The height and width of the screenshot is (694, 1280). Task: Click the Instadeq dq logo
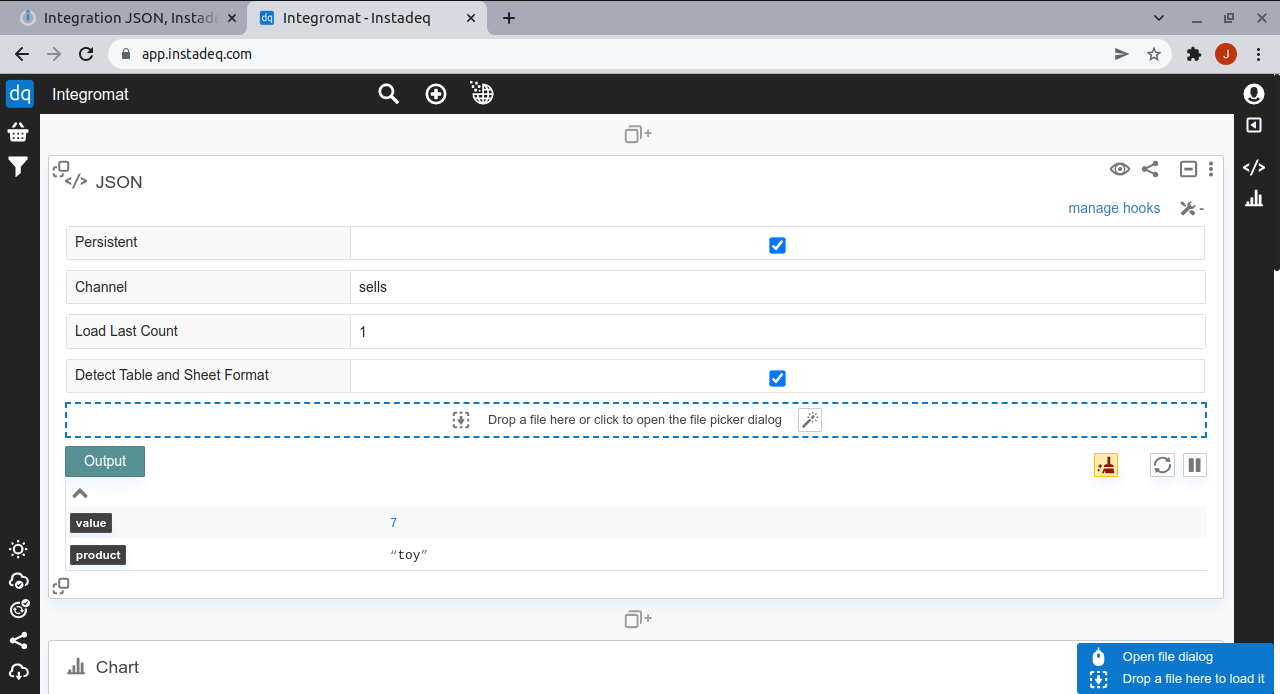click(20, 94)
